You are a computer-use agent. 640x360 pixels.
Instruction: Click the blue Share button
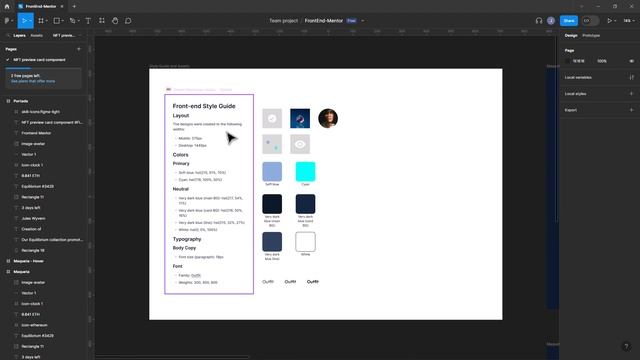[x=569, y=20]
